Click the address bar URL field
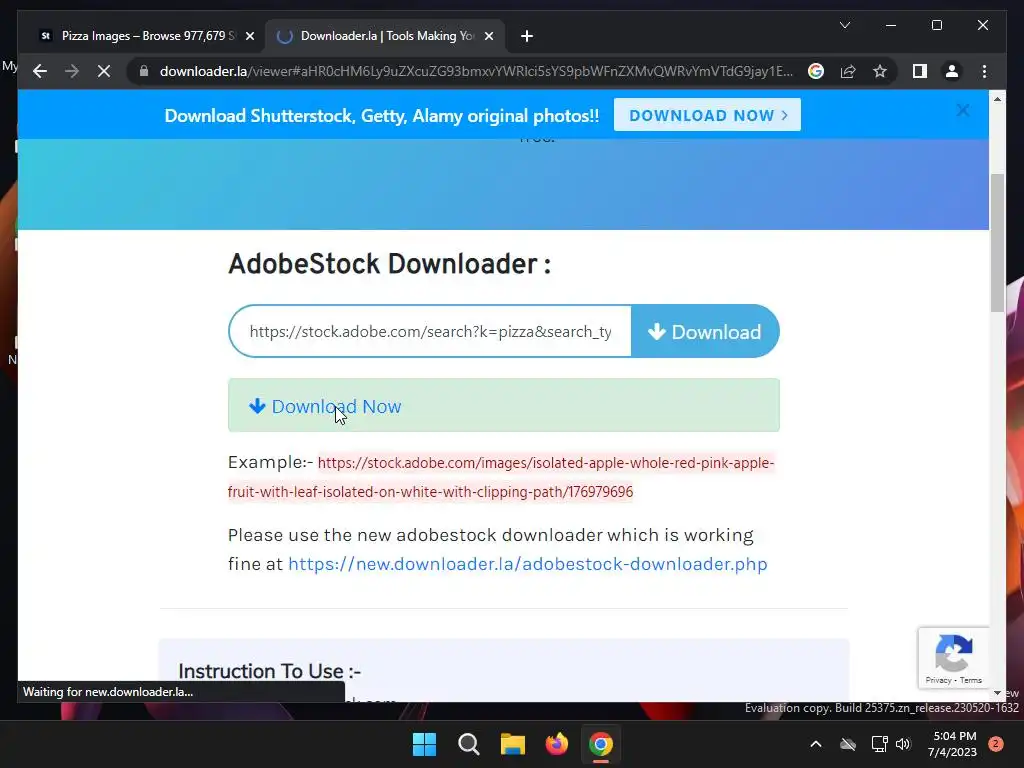The height and width of the screenshot is (768, 1024). tap(476, 71)
